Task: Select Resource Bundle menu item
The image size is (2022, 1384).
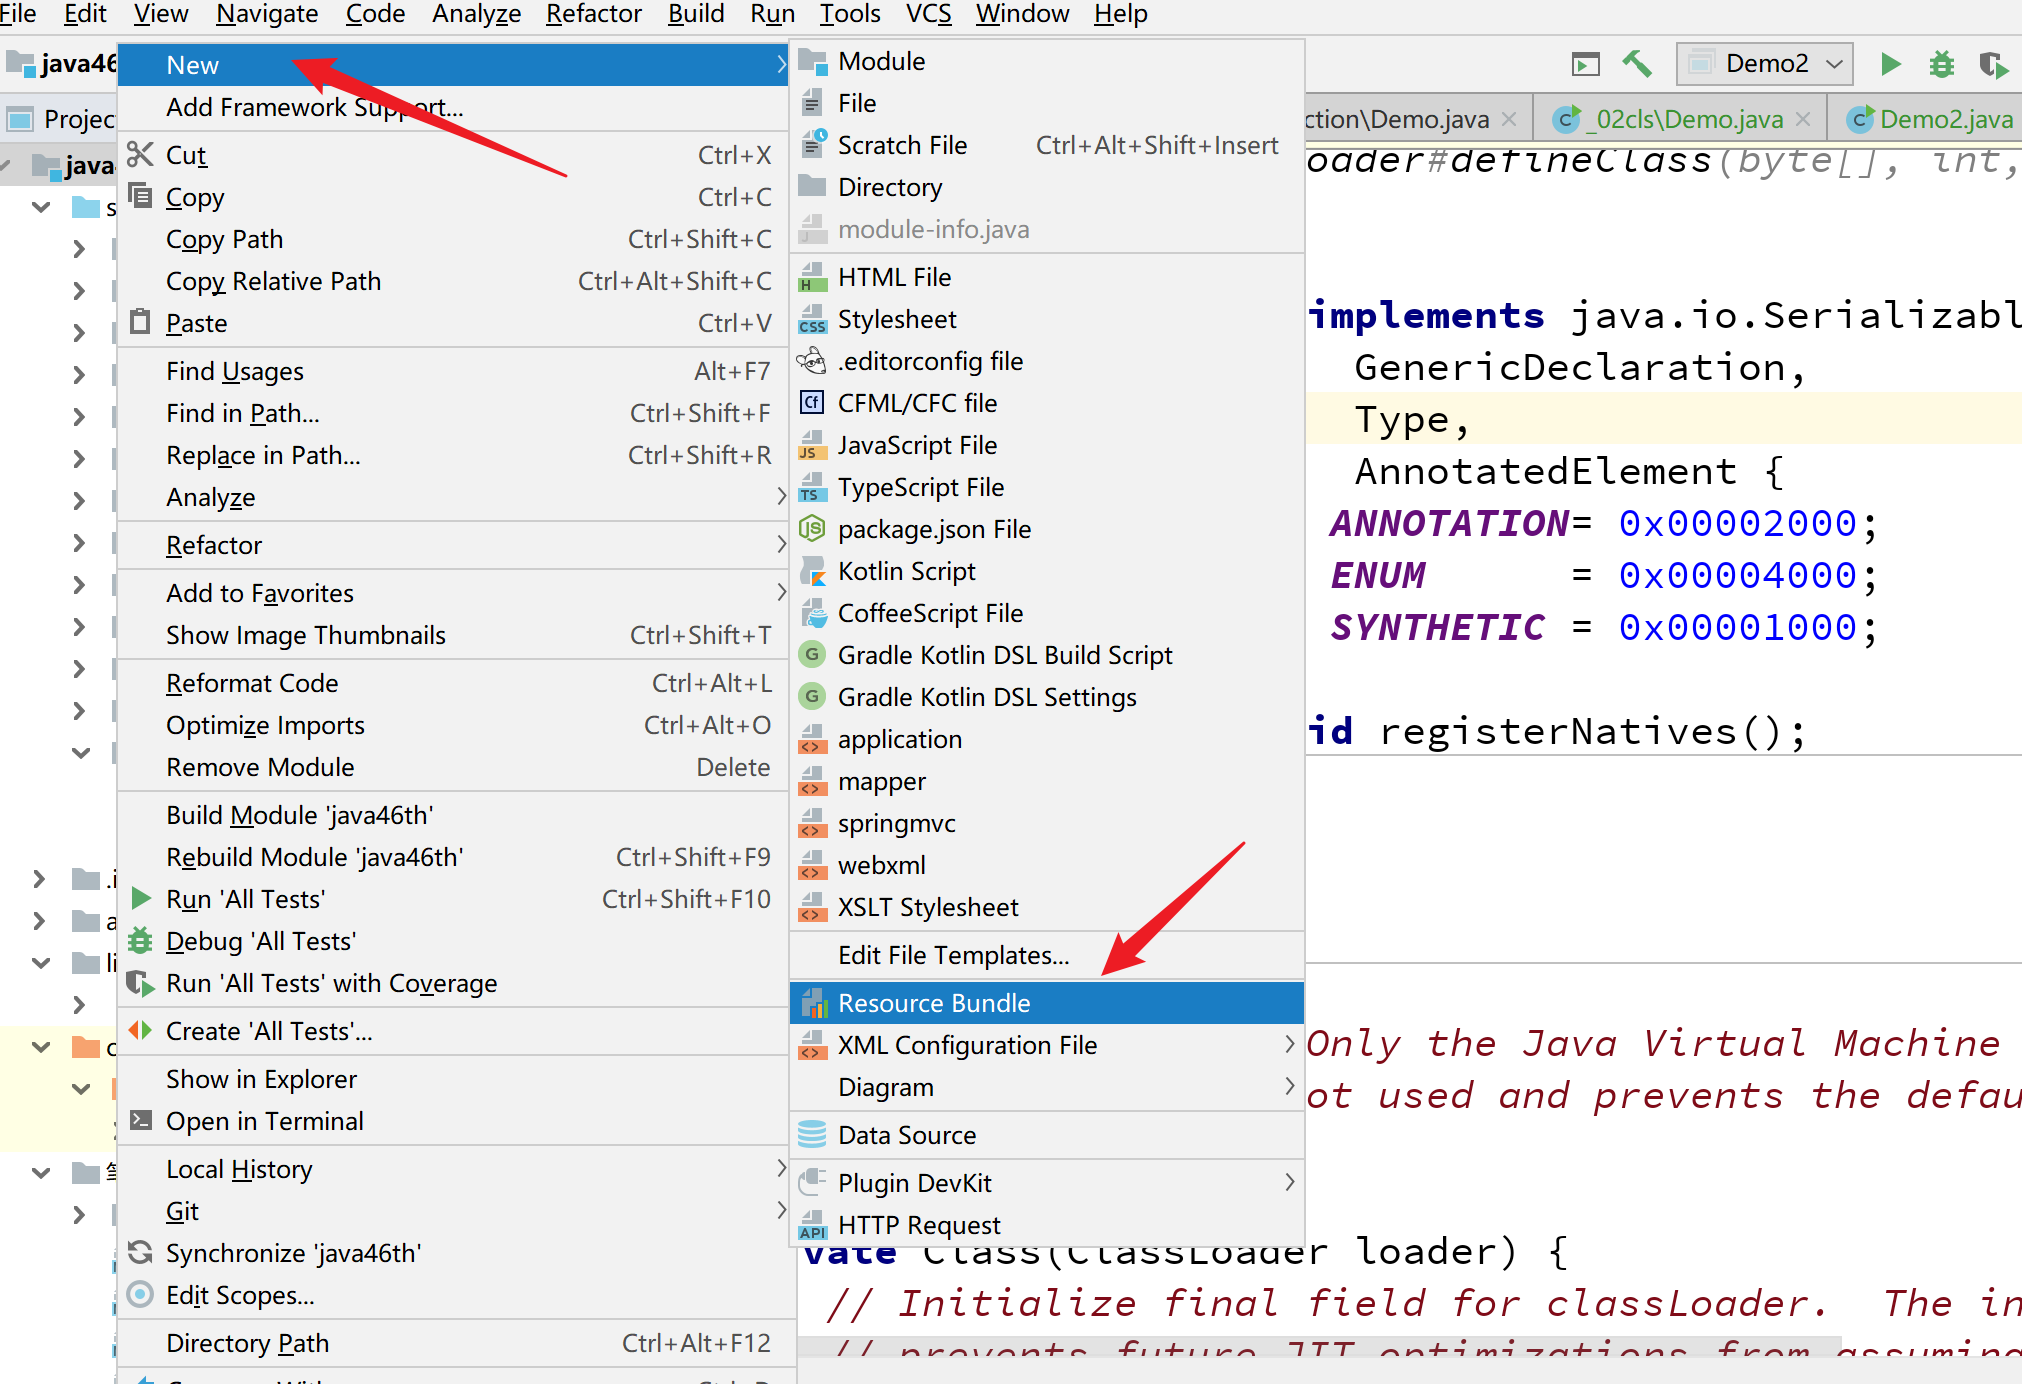Action: pos(933,1003)
